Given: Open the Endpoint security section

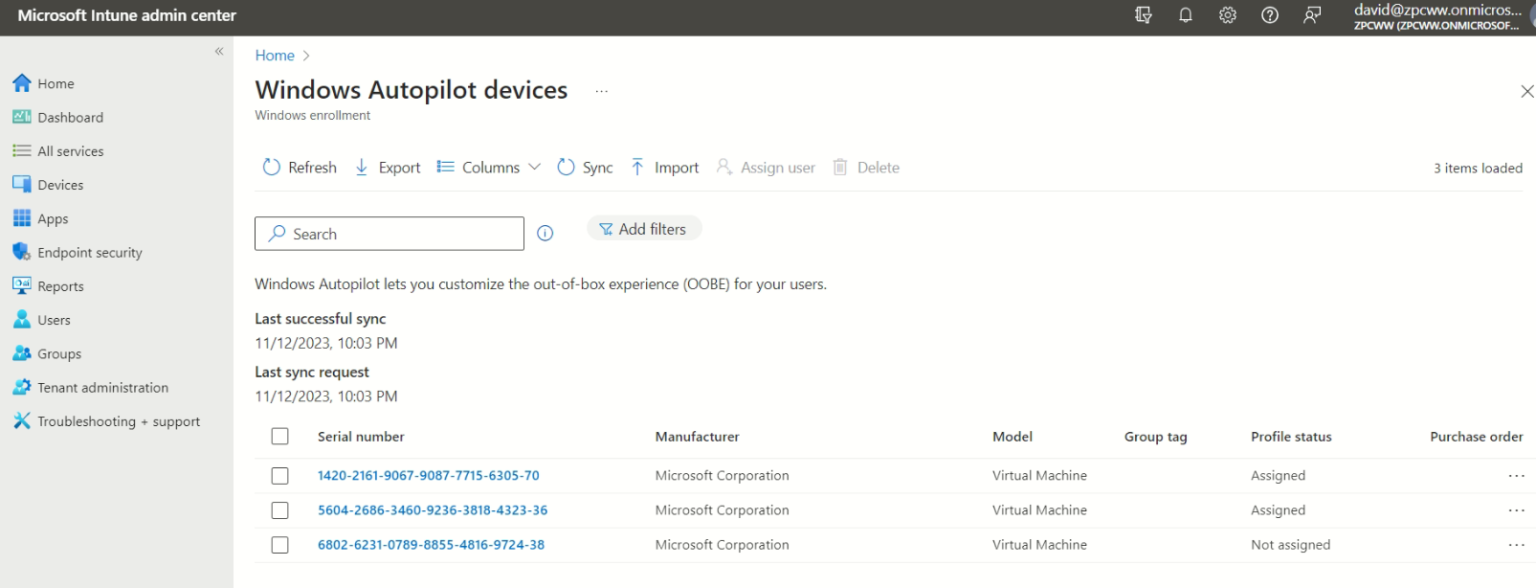Looking at the screenshot, I should [x=88, y=252].
